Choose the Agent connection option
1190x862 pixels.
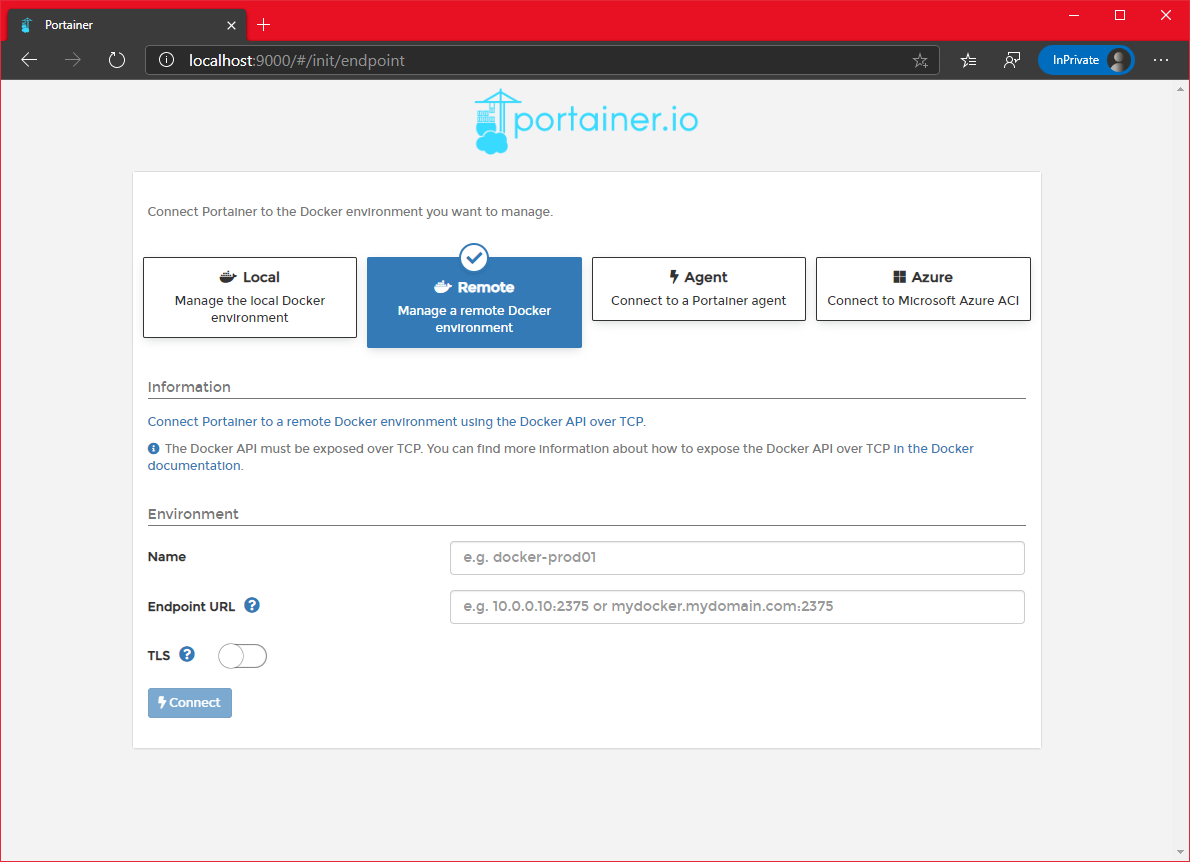698,289
